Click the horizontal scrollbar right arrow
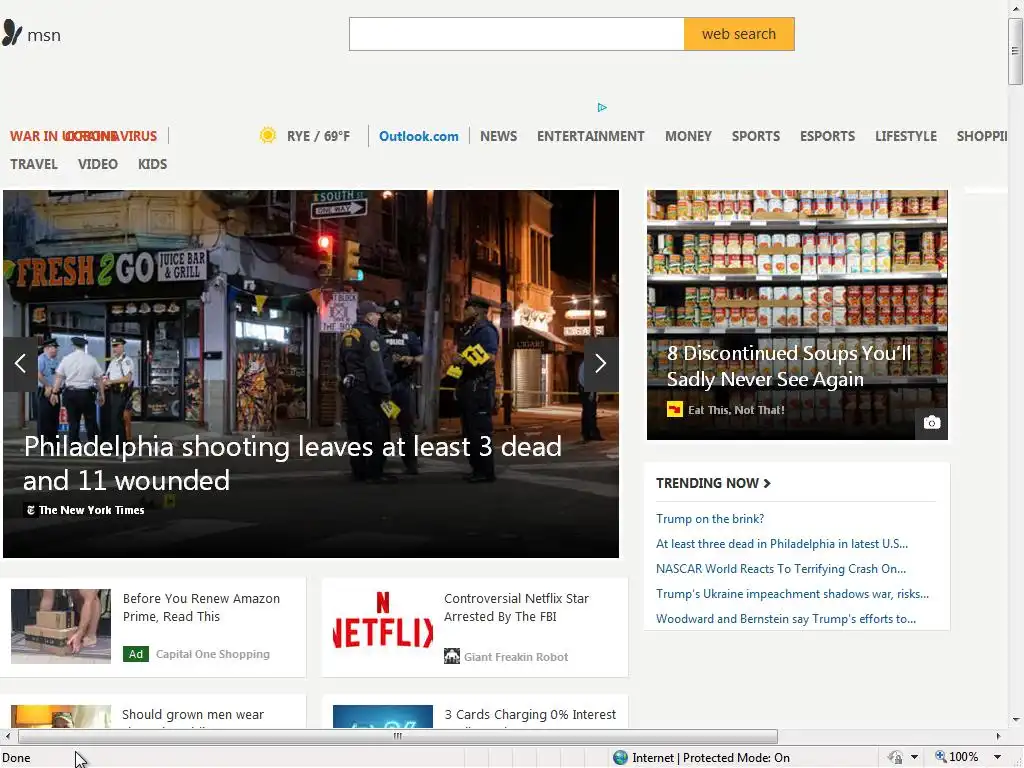Viewport: 1024px width, 768px height. point(998,736)
